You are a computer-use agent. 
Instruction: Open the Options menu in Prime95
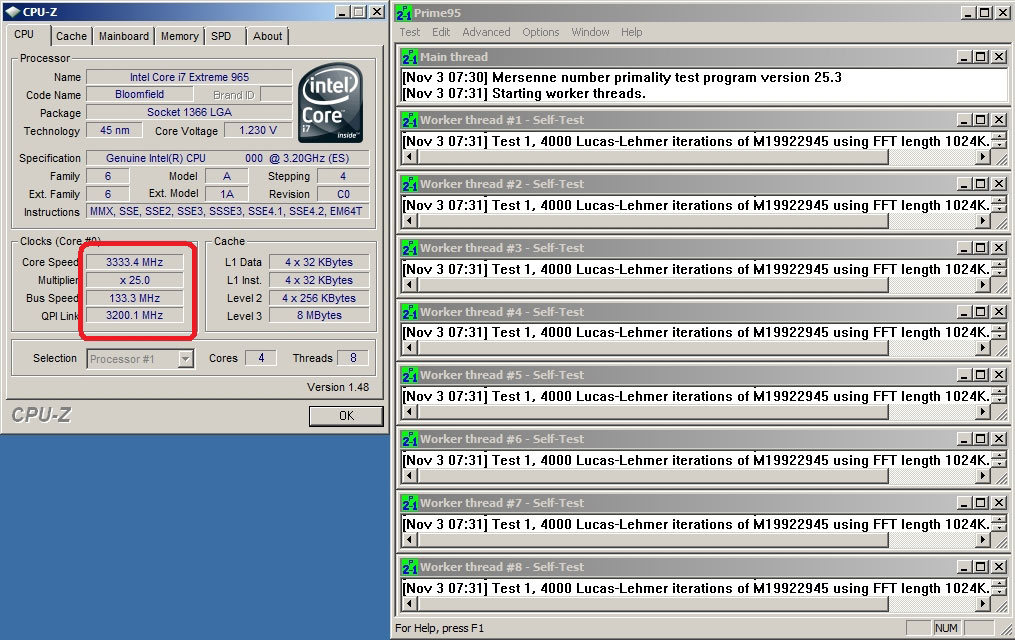click(x=541, y=32)
